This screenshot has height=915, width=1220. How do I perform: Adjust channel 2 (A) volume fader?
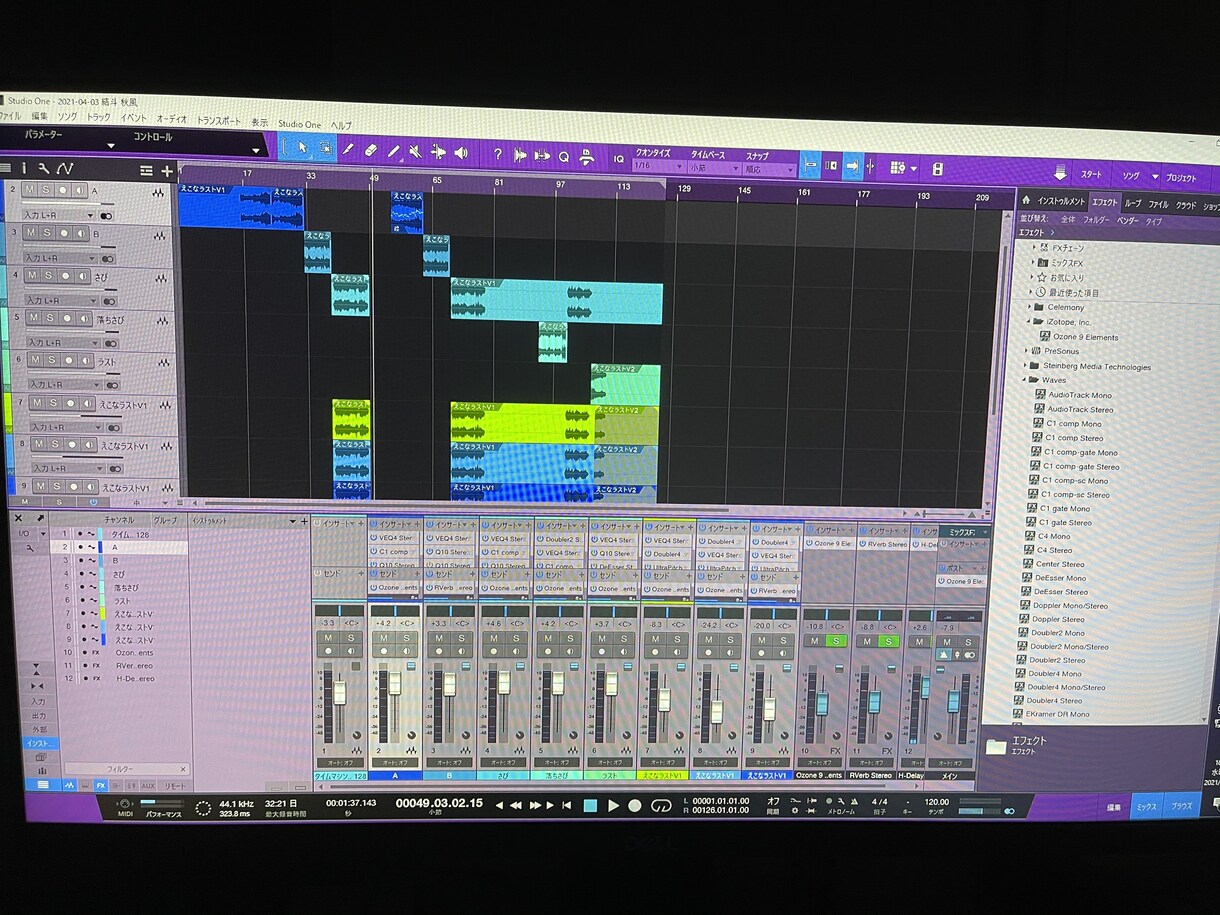click(x=394, y=686)
